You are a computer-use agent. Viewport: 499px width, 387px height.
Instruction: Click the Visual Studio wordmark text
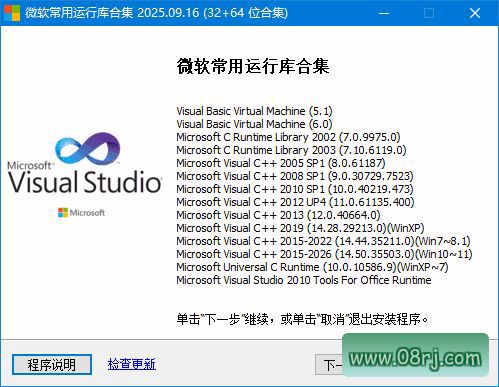(85, 182)
